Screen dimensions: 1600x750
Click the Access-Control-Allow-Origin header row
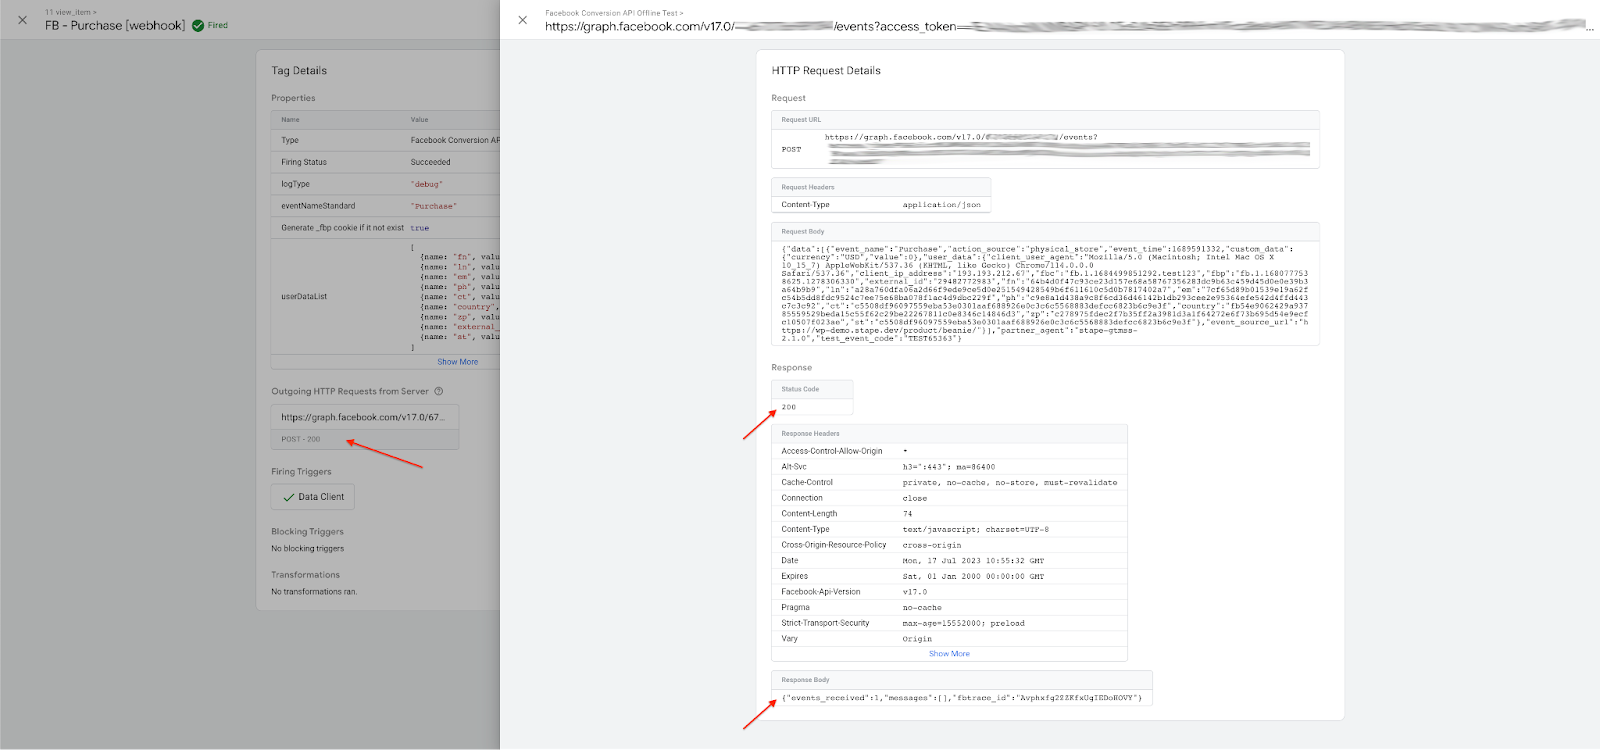coord(949,451)
